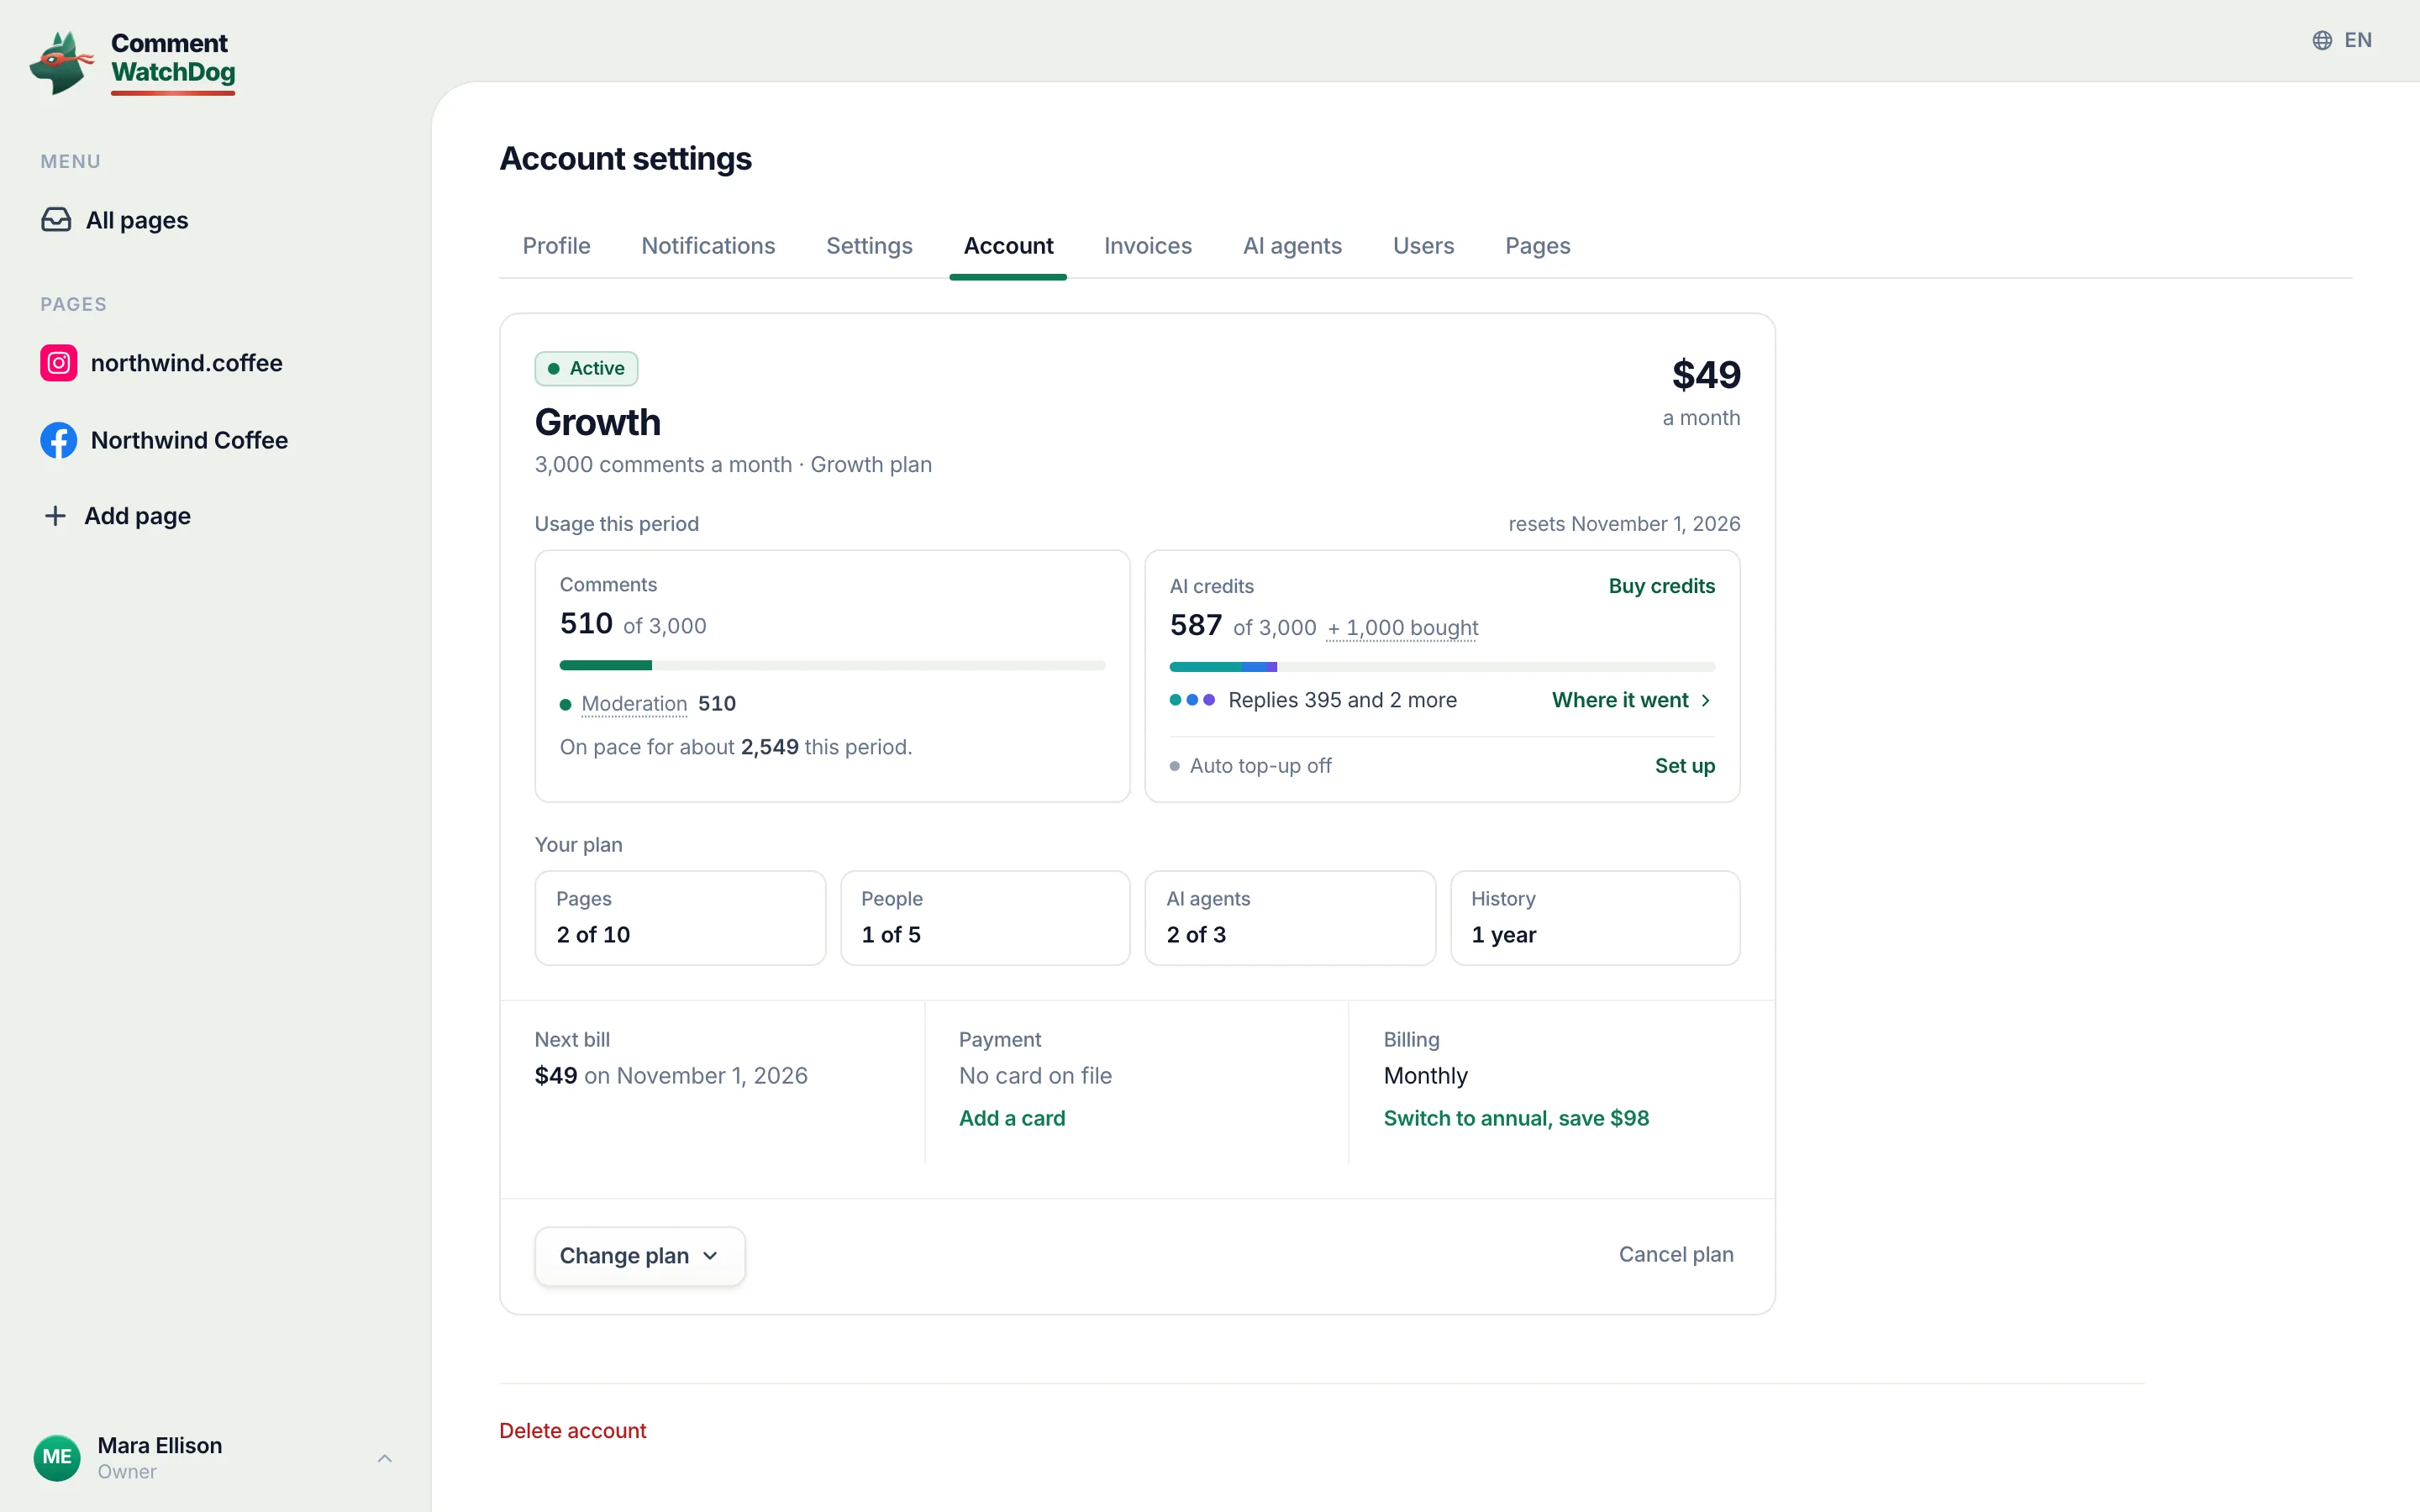Open the Settings tab

(x=869, y=246)
